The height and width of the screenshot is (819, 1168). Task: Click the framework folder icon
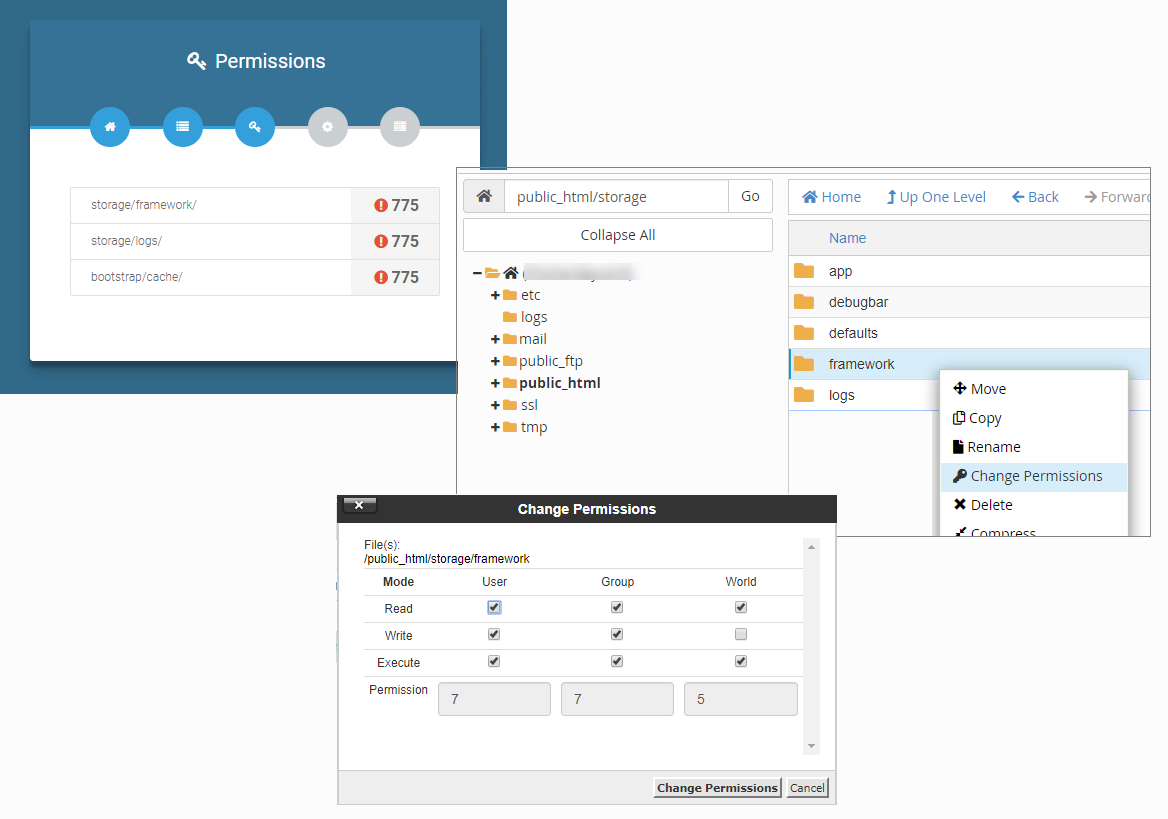tap(804, 364)
